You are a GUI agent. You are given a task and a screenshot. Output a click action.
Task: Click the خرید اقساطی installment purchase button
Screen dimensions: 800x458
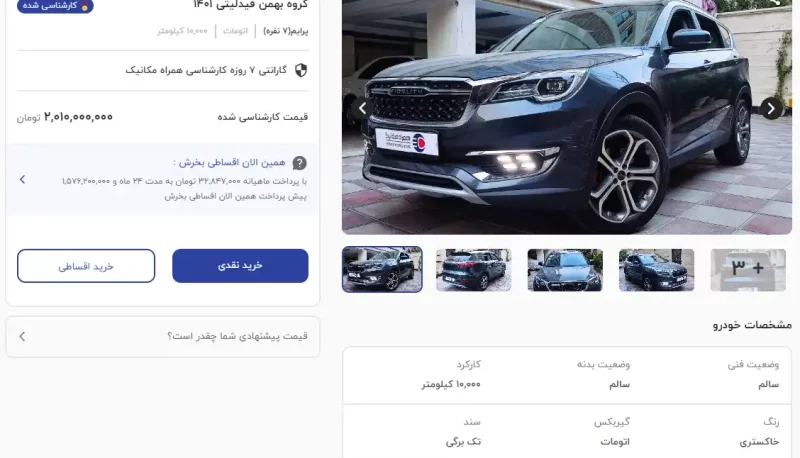[x=86, y=266]
